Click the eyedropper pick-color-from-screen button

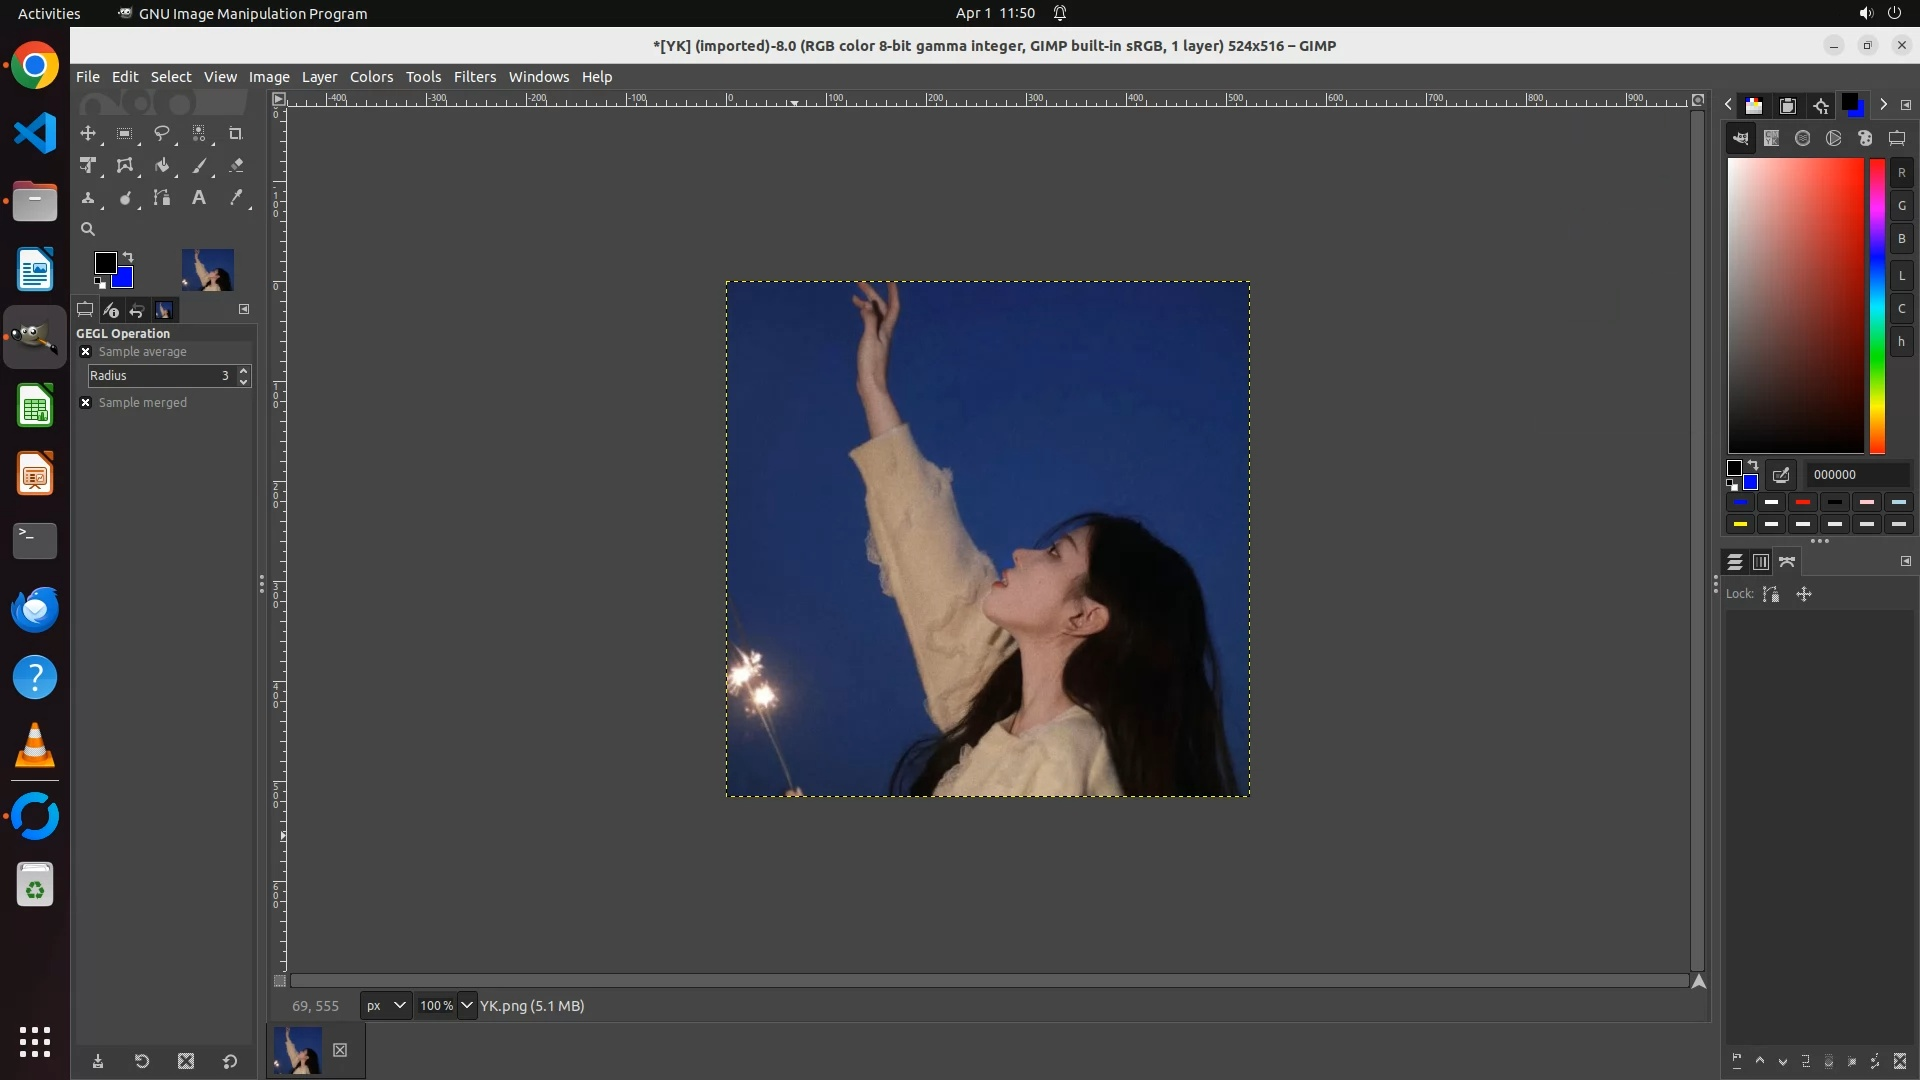[x=1781, y=475]
